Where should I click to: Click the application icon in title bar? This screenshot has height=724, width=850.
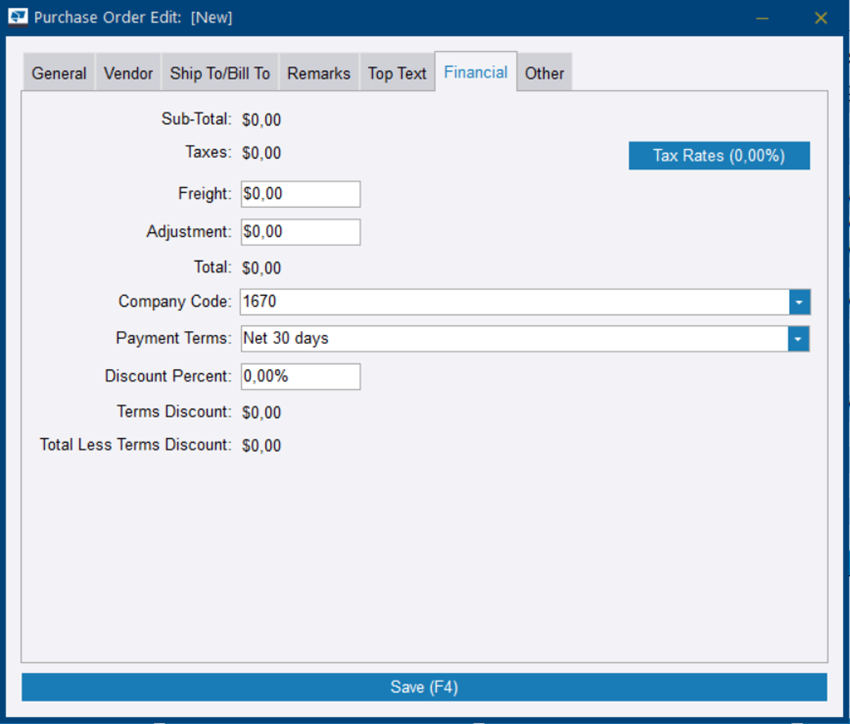[17, 17]
